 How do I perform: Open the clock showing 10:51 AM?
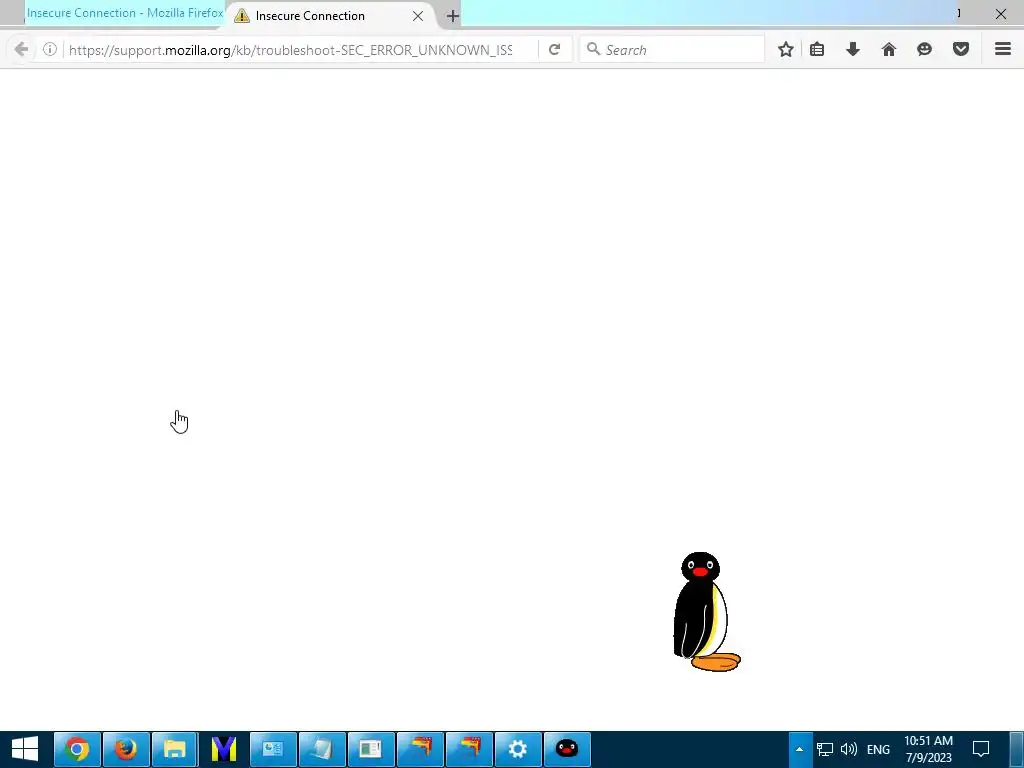[x=929, y=749]
